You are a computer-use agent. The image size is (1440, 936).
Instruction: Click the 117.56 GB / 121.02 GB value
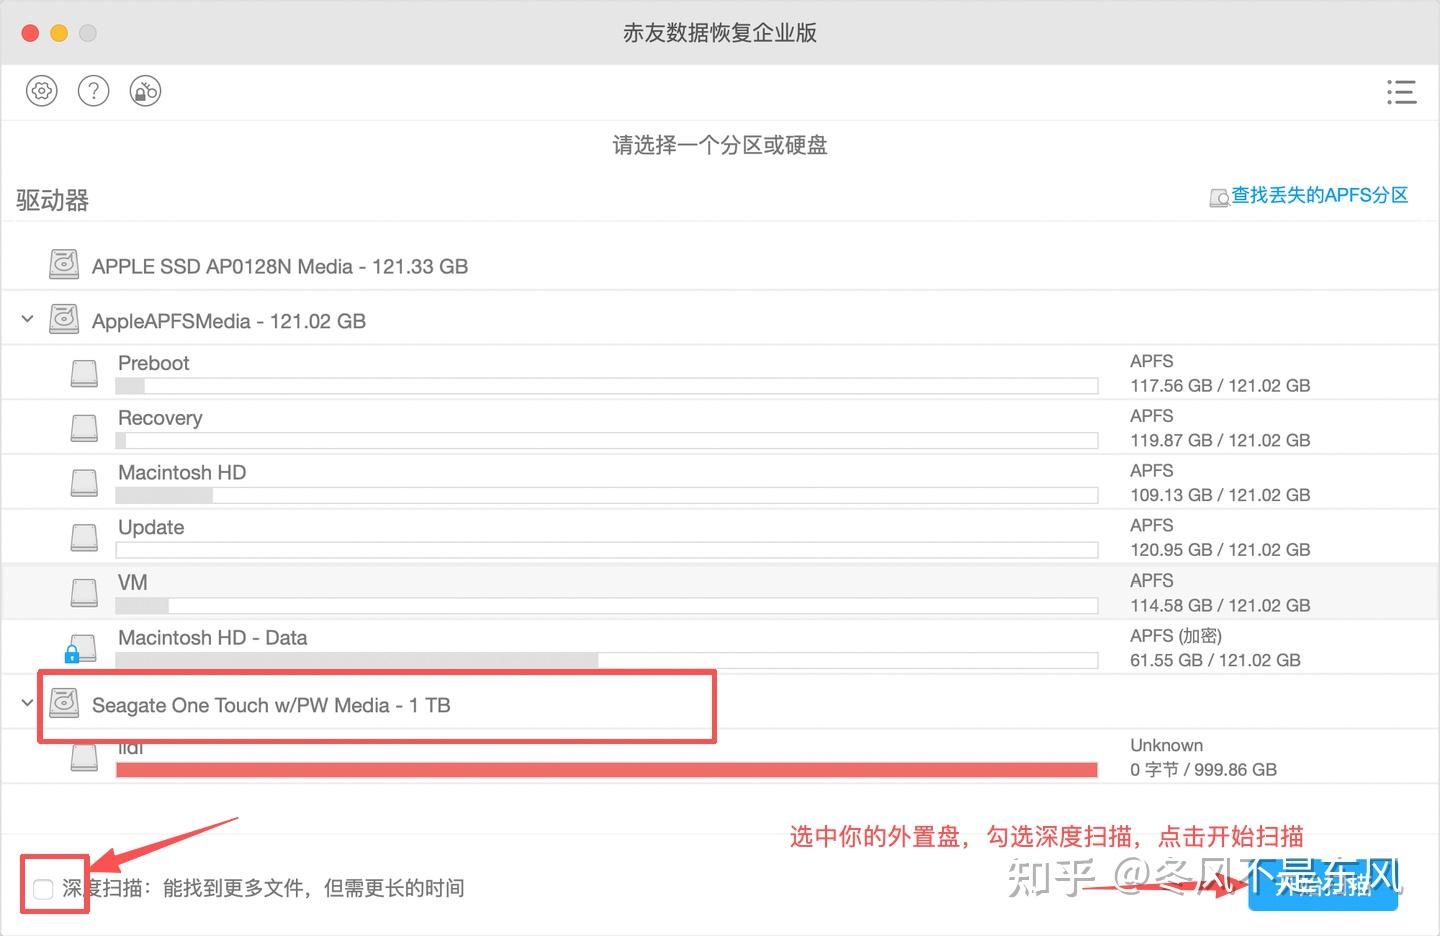click(1220, 386)
